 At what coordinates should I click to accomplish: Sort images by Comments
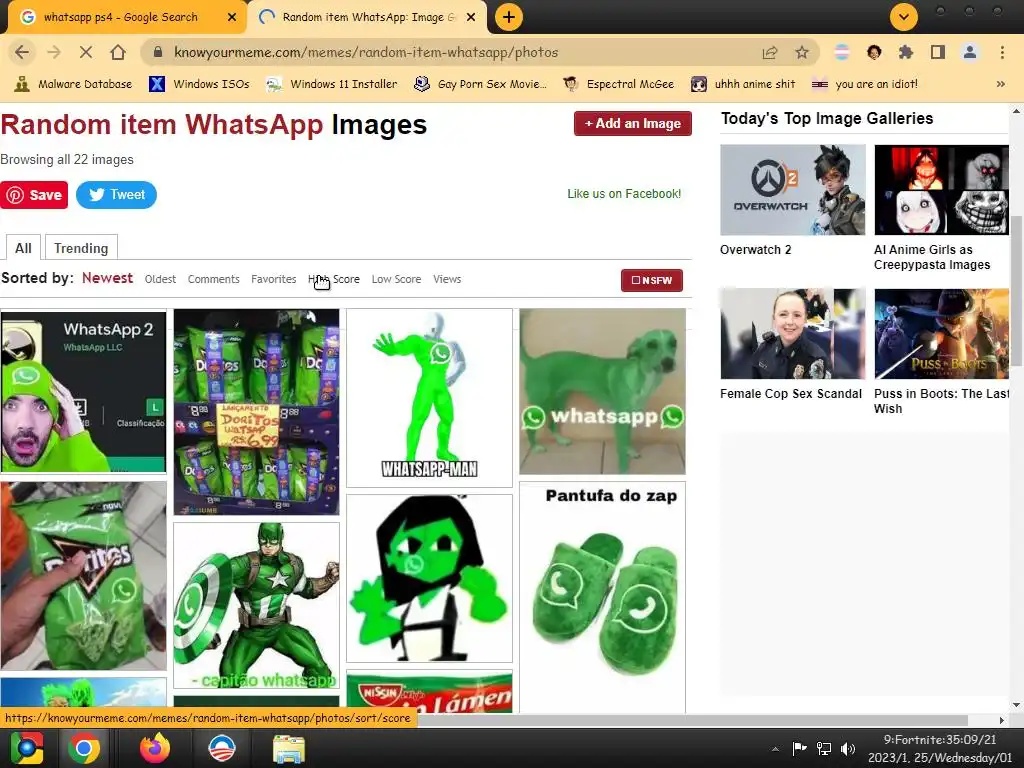click(x=214, y=279)
